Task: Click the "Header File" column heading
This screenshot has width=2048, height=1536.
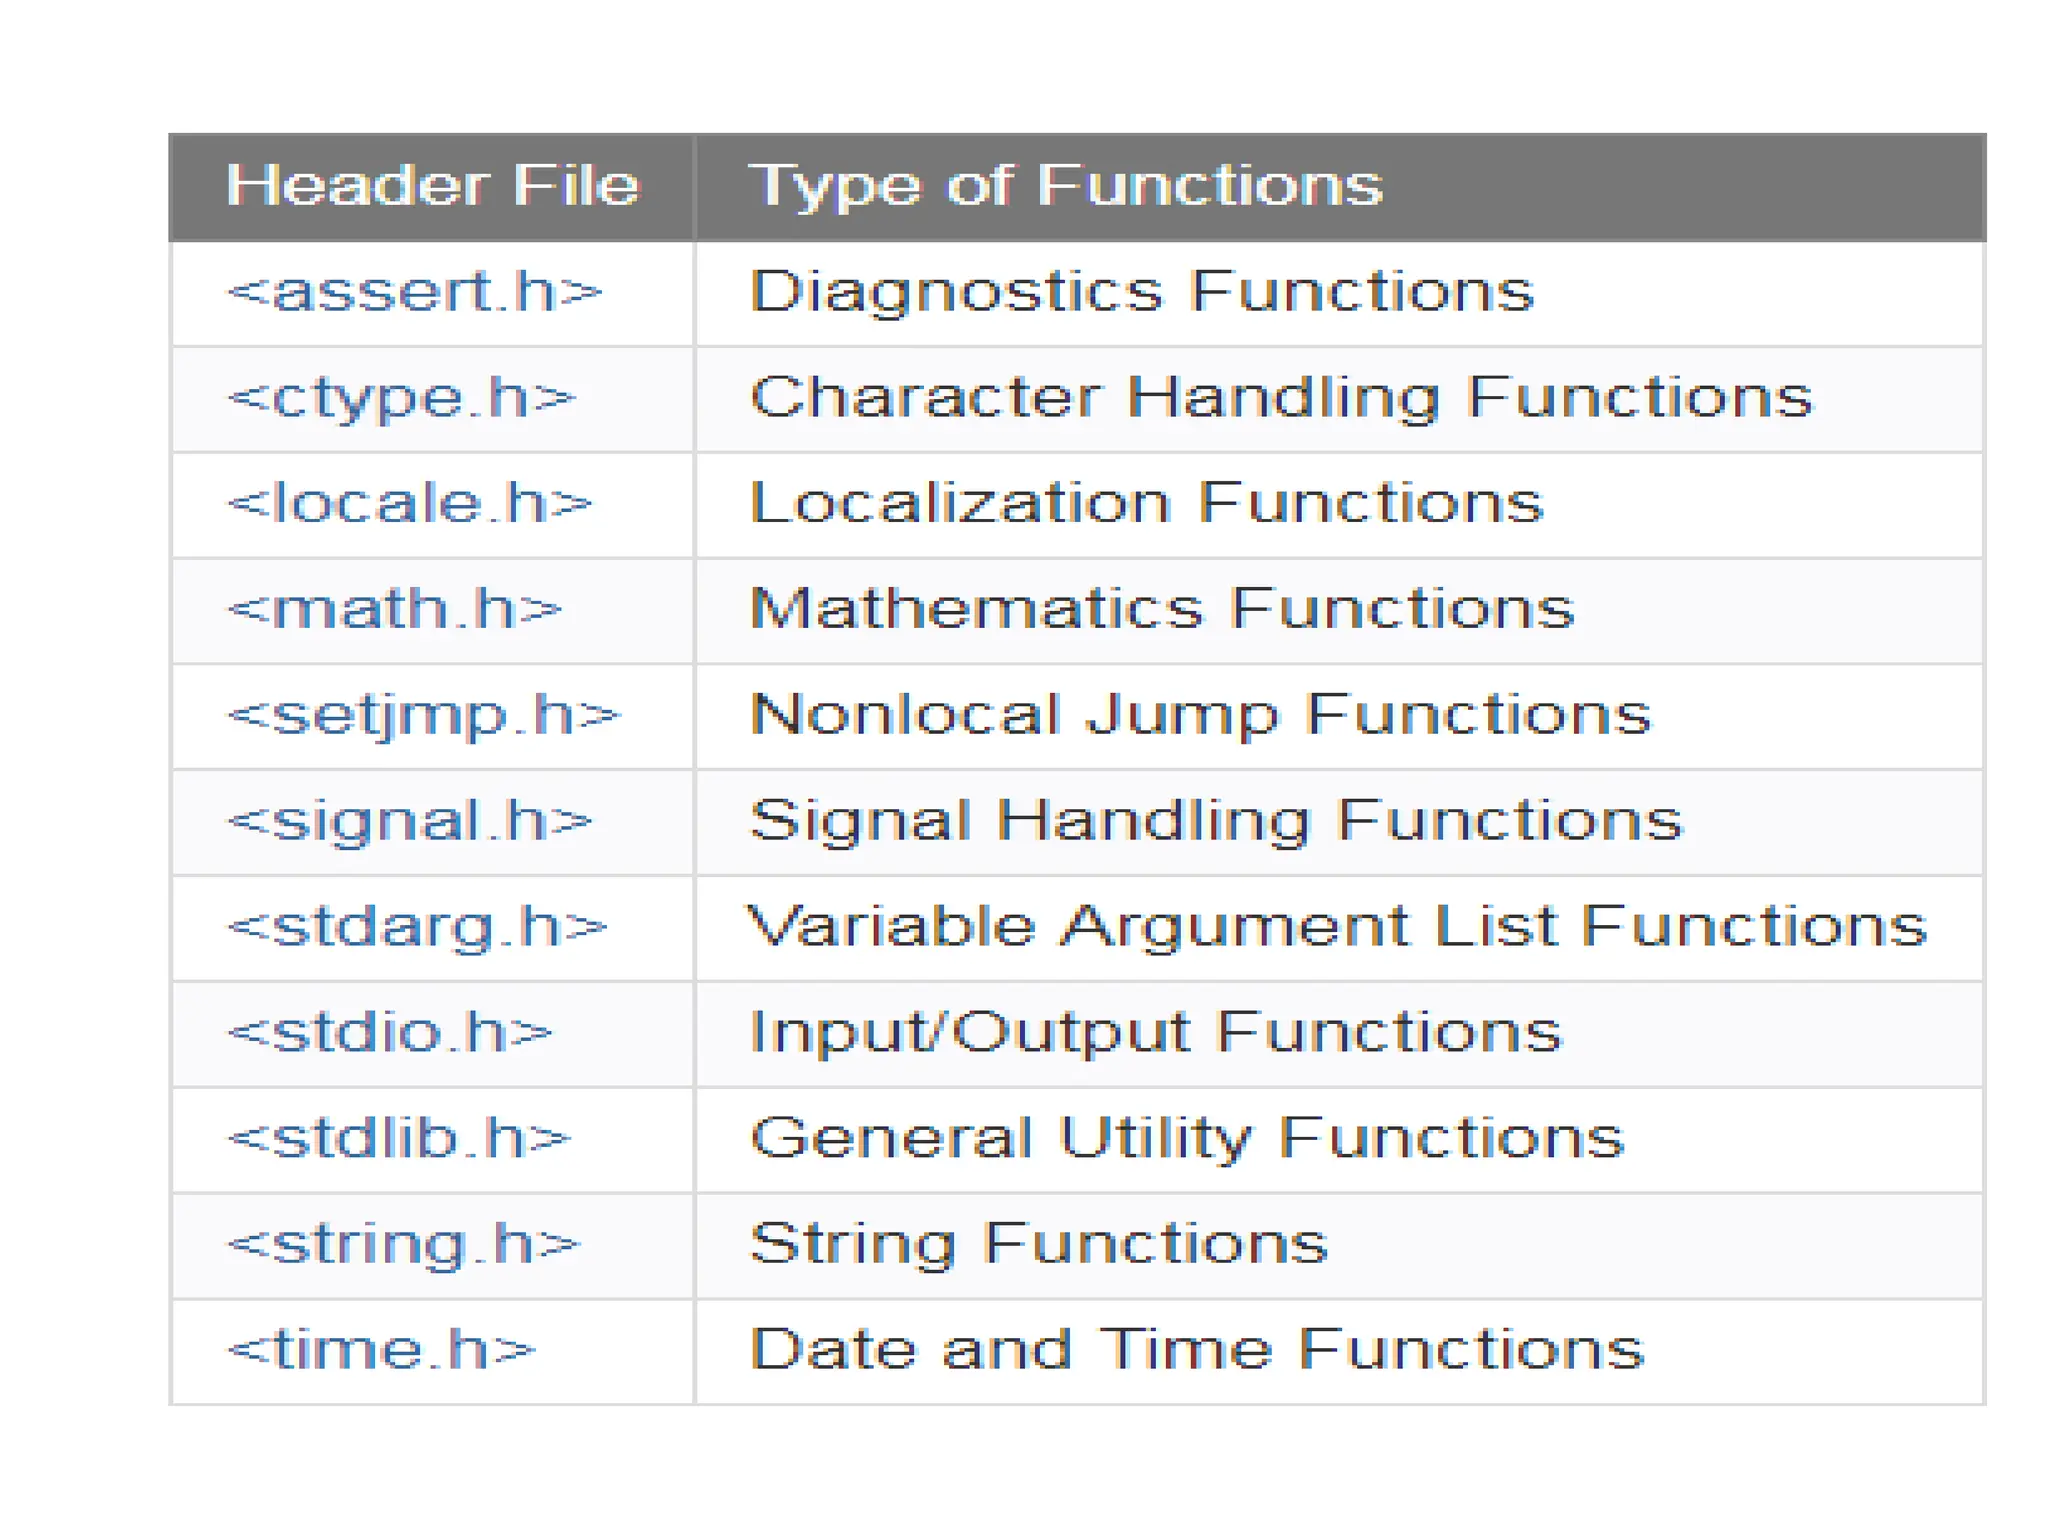Action: (x=432, y=186)
